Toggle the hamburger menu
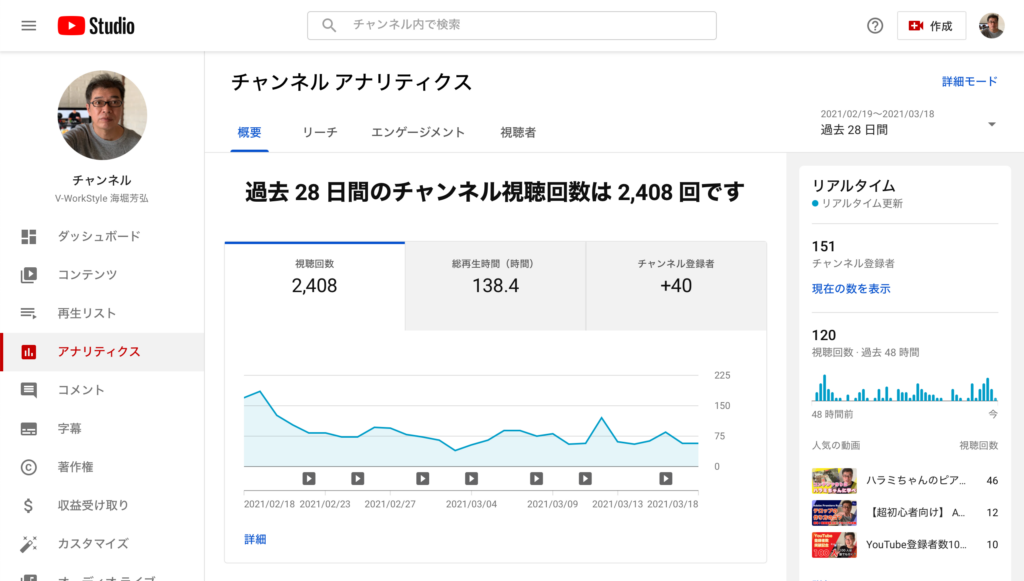The height and width of the screenshot is (581, 1024). 28,25
